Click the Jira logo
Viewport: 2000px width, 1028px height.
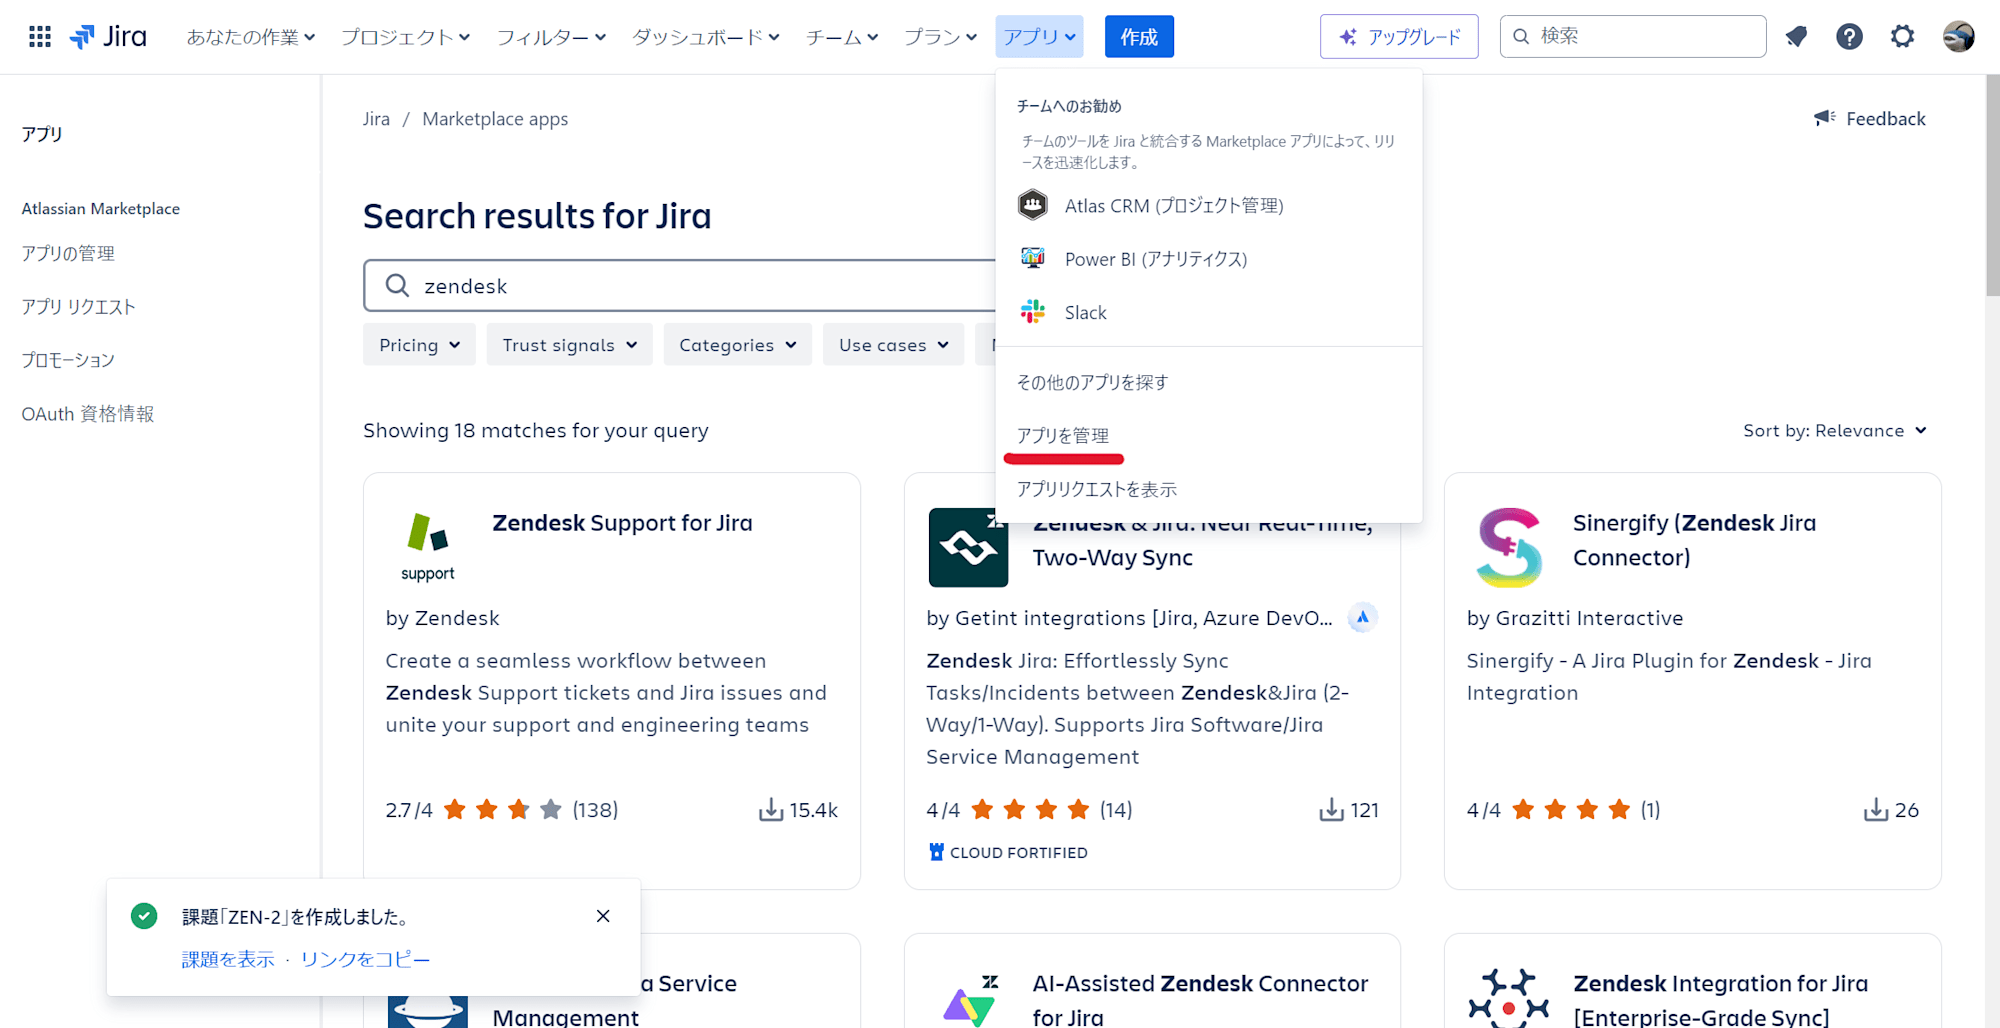(108, 37)
